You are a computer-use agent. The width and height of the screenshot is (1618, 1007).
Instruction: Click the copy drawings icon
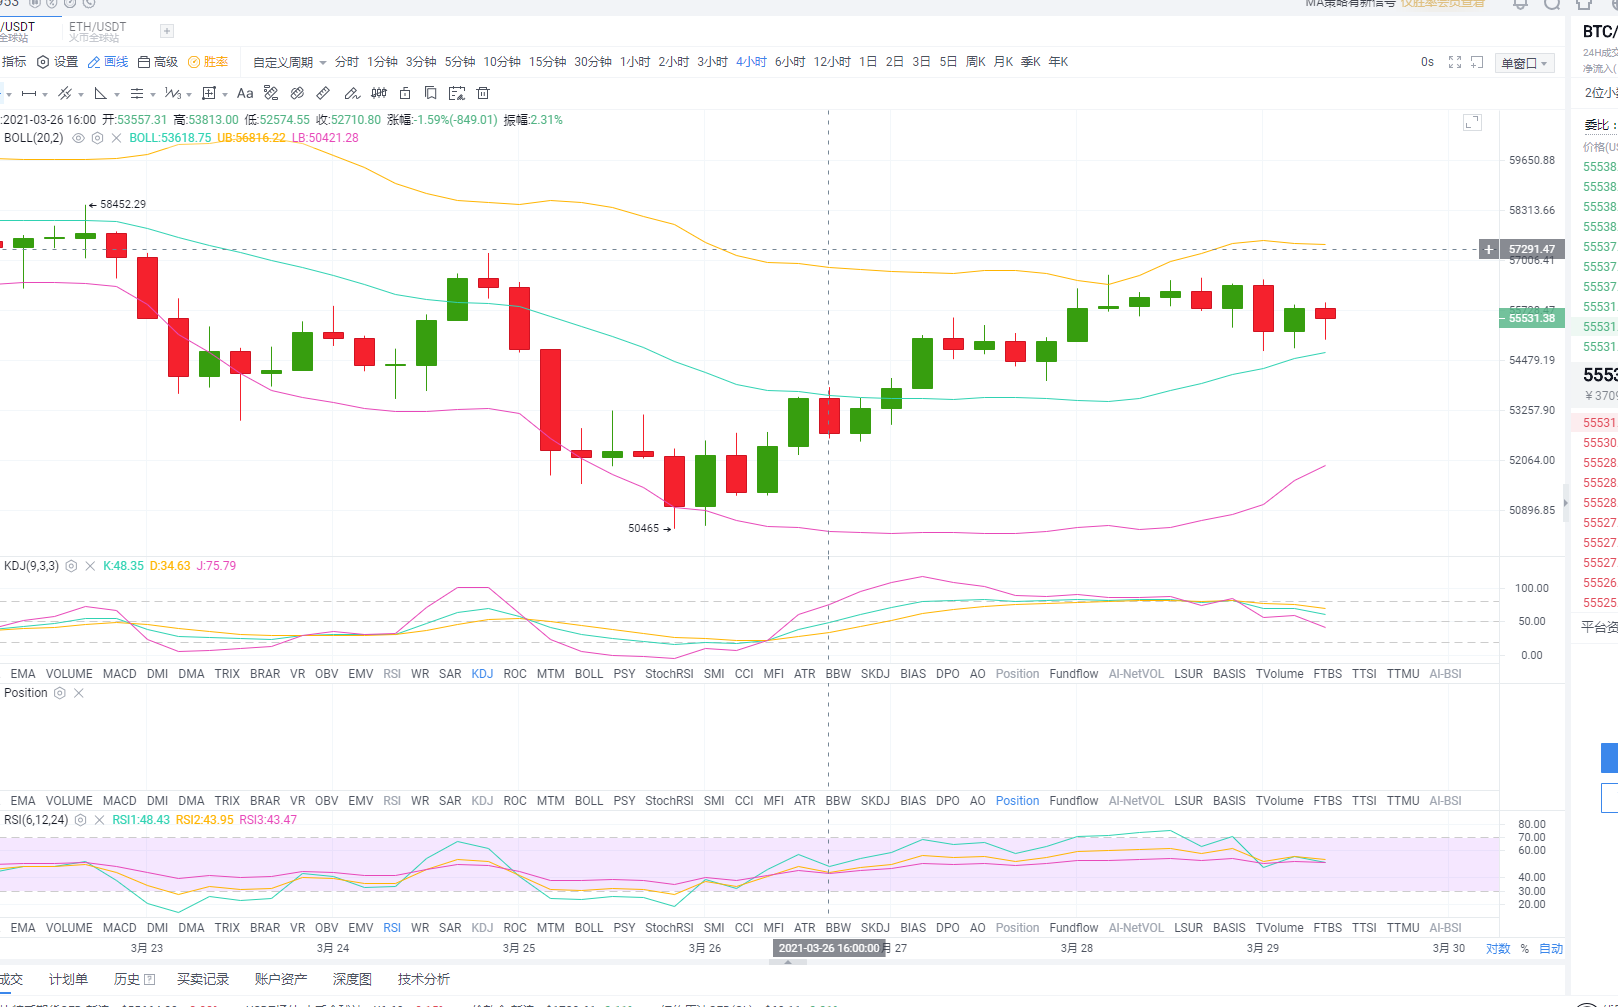click(431, 93)
